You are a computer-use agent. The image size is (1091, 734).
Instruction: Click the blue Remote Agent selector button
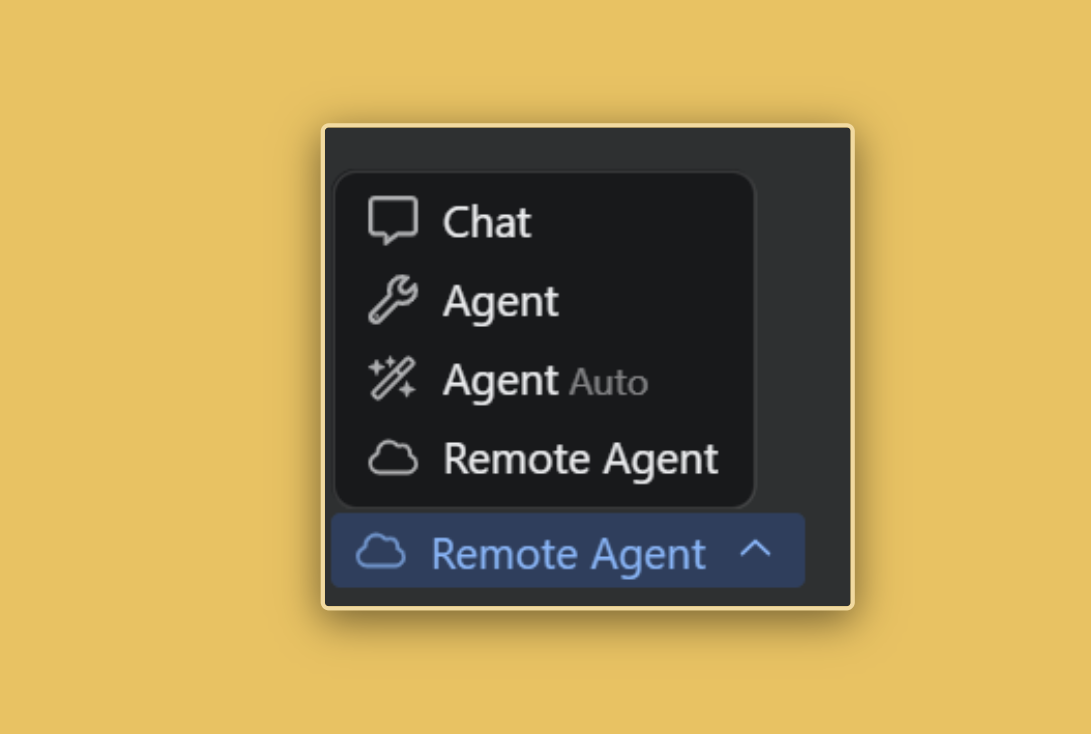(568, 551)
